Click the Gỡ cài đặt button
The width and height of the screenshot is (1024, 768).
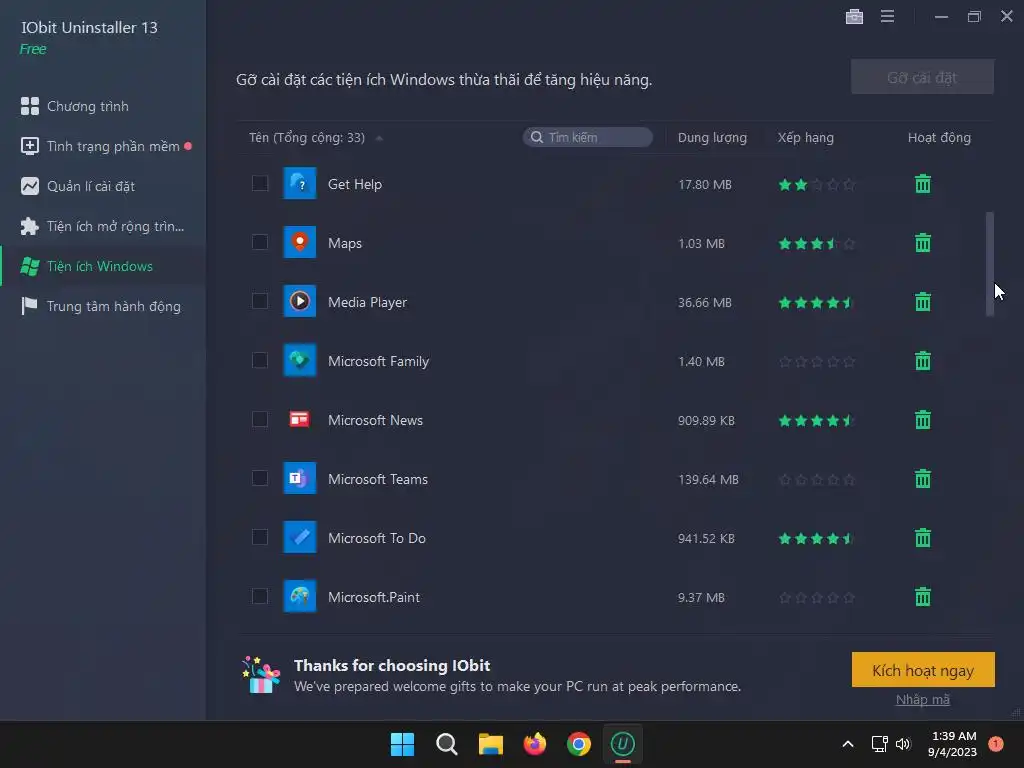[x=922, y=77]
